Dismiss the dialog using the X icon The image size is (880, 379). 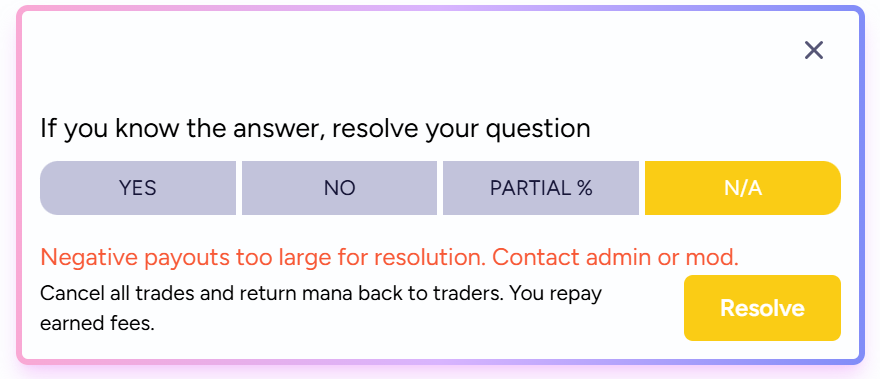(x=813, y=51)
